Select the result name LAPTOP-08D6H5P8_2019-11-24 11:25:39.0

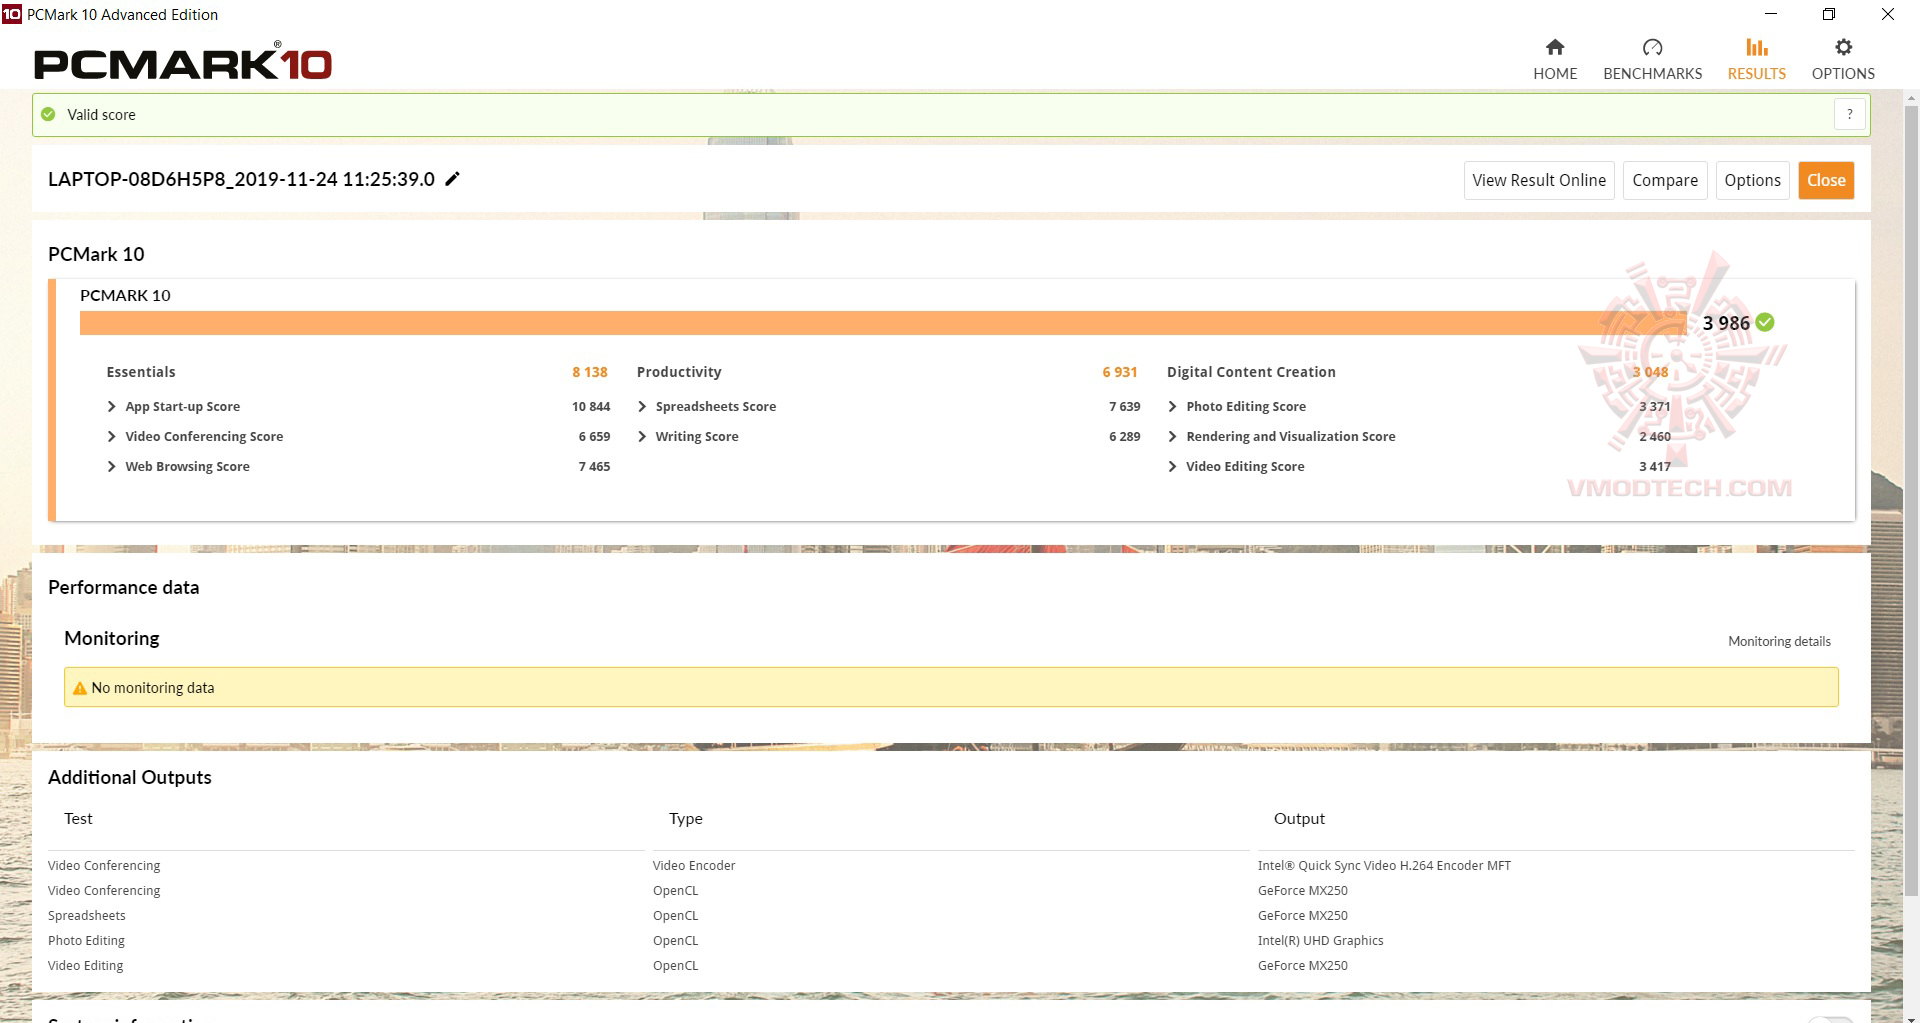tap(241, 179)
